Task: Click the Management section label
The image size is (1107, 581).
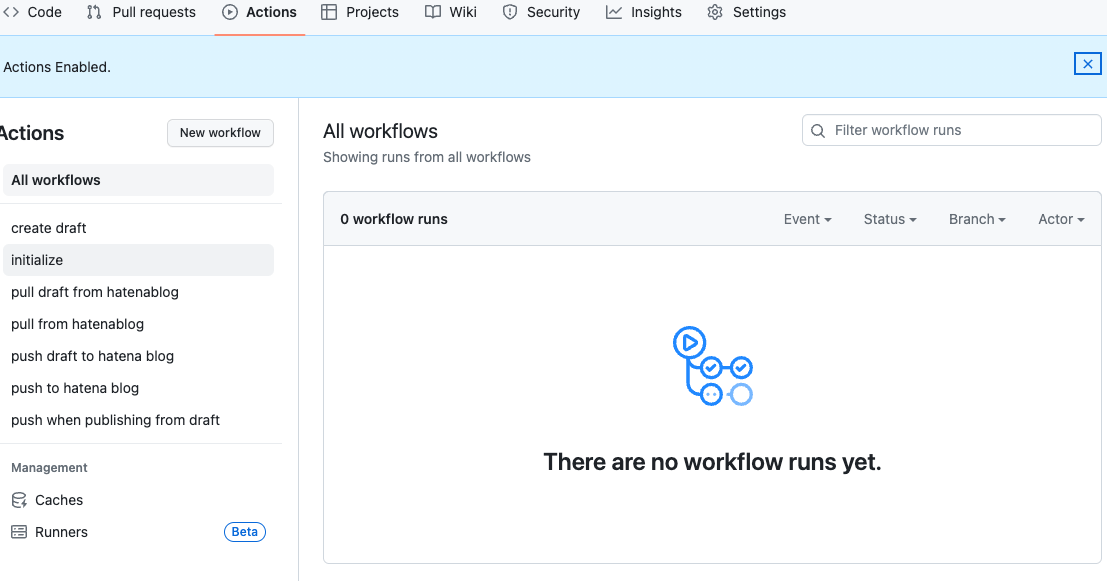Action: click(x=49, y=467)
